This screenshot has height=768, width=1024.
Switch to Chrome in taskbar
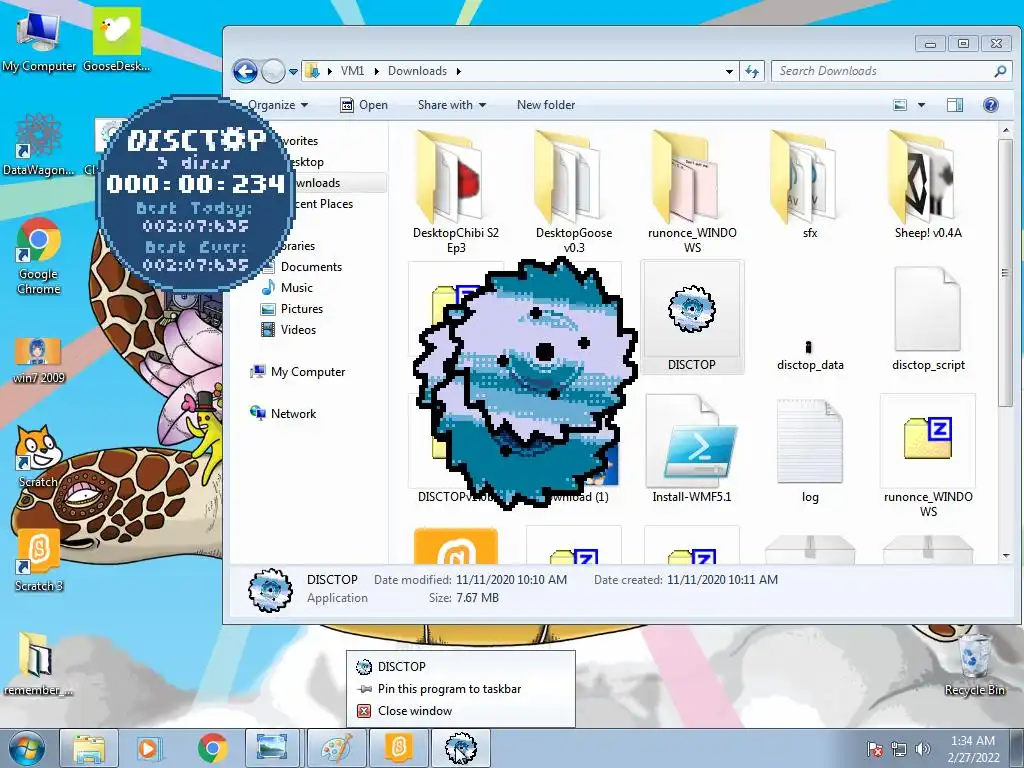pyautogui.click(x=212, y=748)
